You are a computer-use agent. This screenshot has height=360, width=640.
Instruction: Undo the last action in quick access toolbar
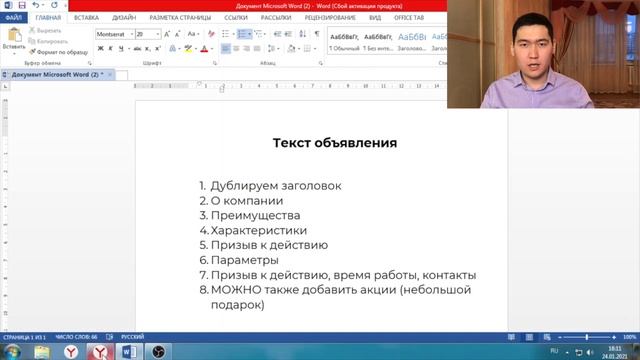point(36,5)
